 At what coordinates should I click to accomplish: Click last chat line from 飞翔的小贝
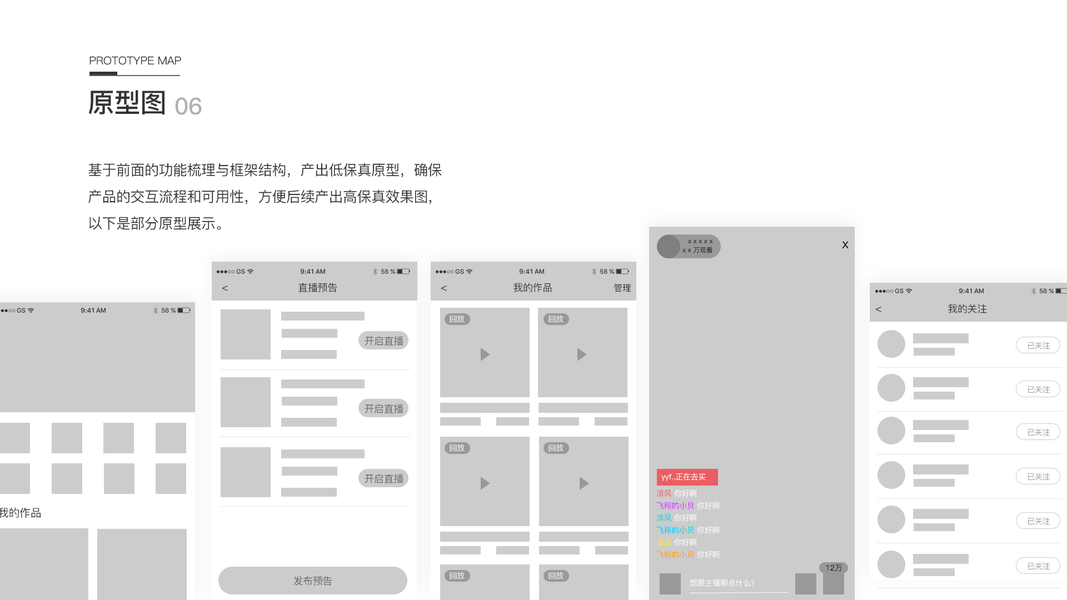(x=688, y=554)
